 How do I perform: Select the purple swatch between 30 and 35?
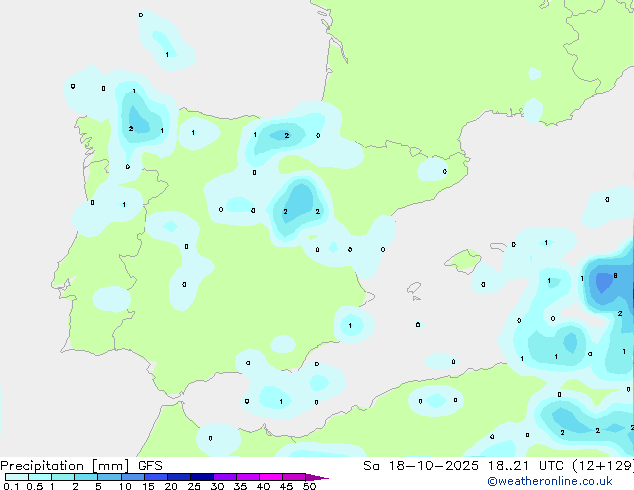coord(224,477)
